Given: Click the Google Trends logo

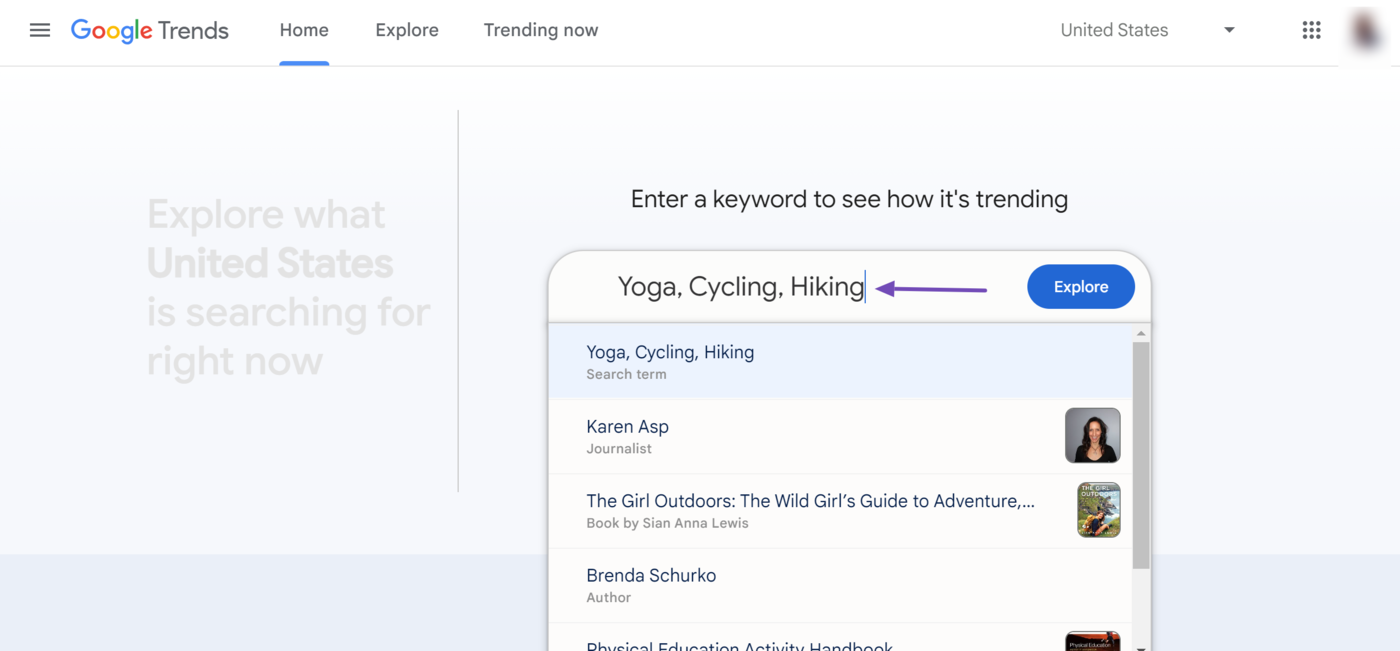Looking at the screenshot, I should coord(150,31).
